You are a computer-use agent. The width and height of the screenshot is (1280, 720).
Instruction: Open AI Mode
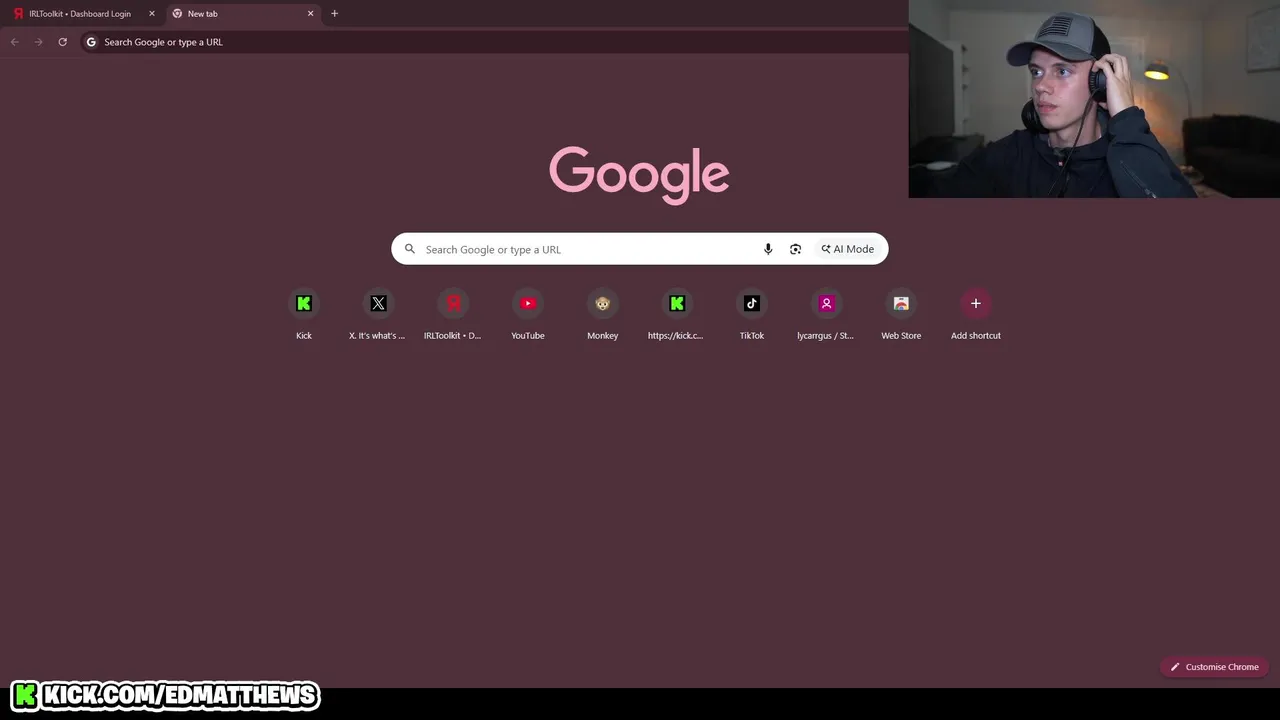pos(848,249)
